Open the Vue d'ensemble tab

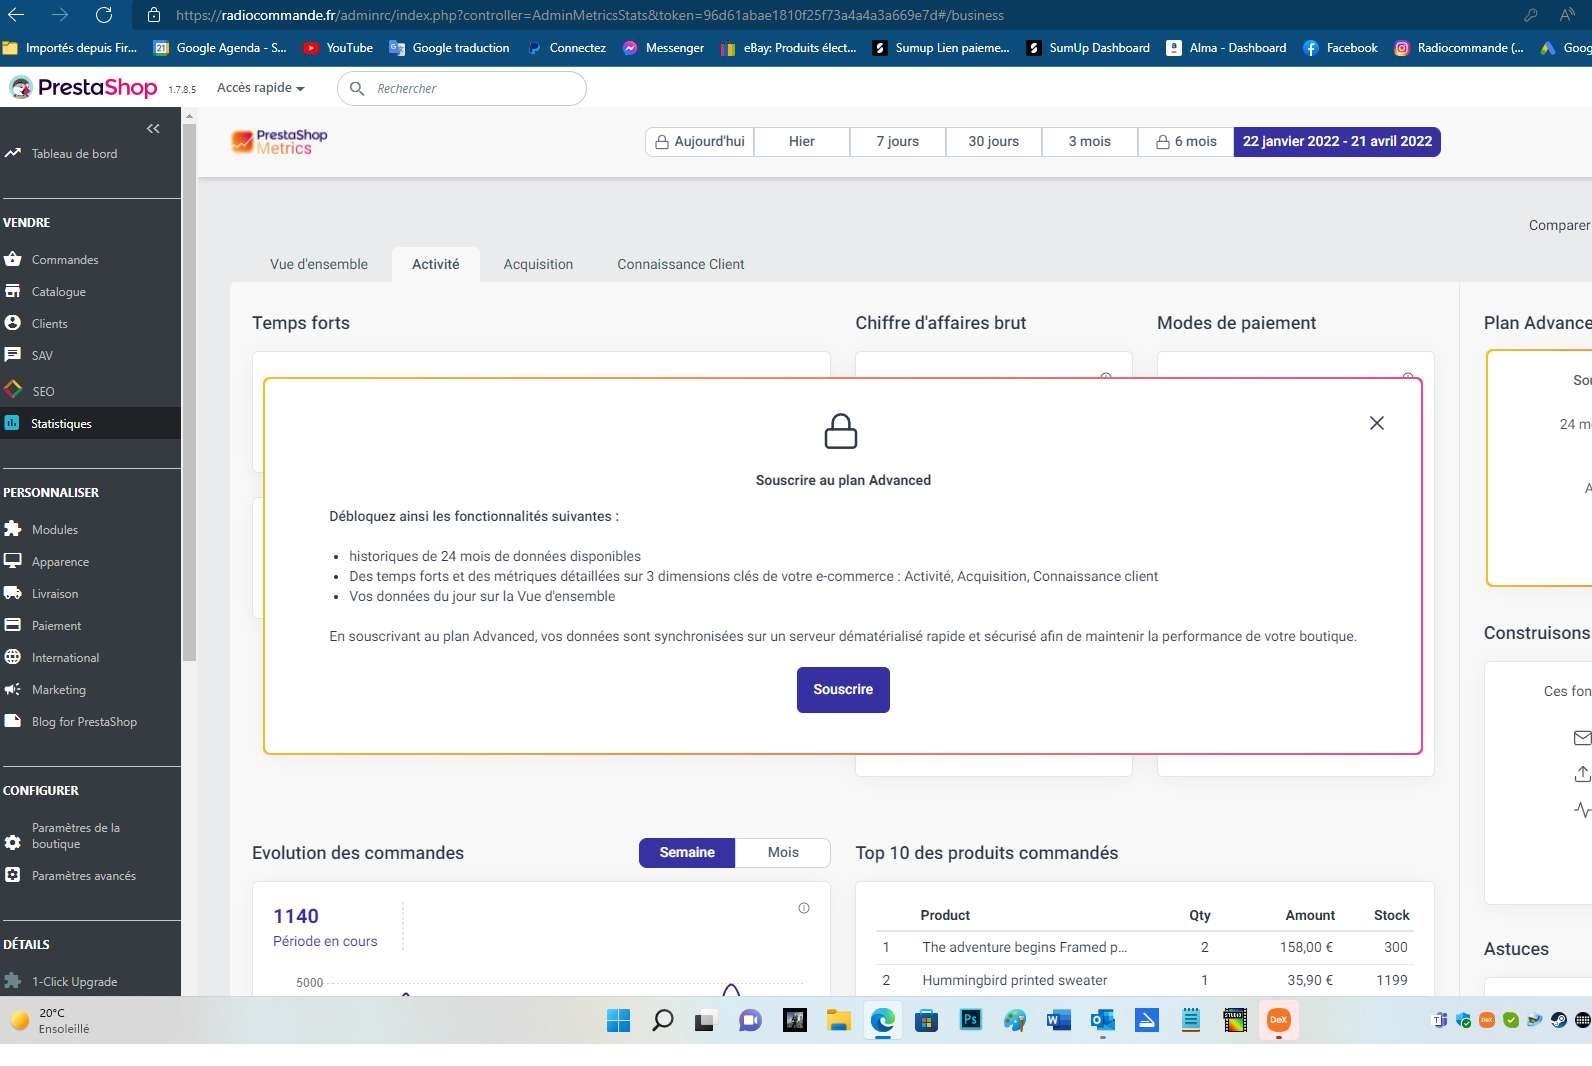(319, 265)
